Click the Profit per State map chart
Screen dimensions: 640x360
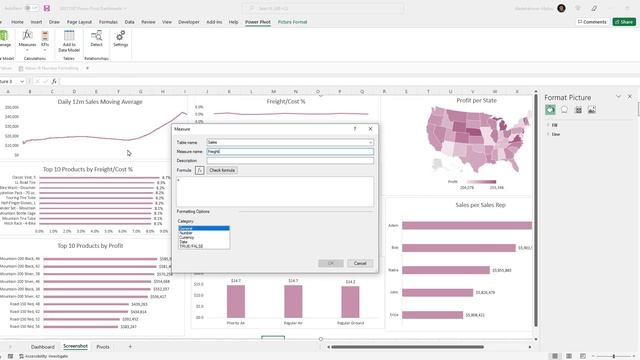click(478, 141)
